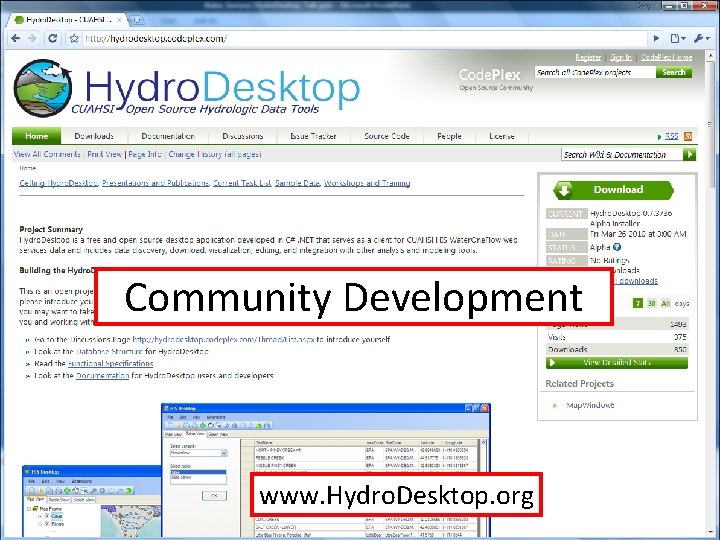
Task: Open the Source Code tab
Action: (x=387, y=136)
